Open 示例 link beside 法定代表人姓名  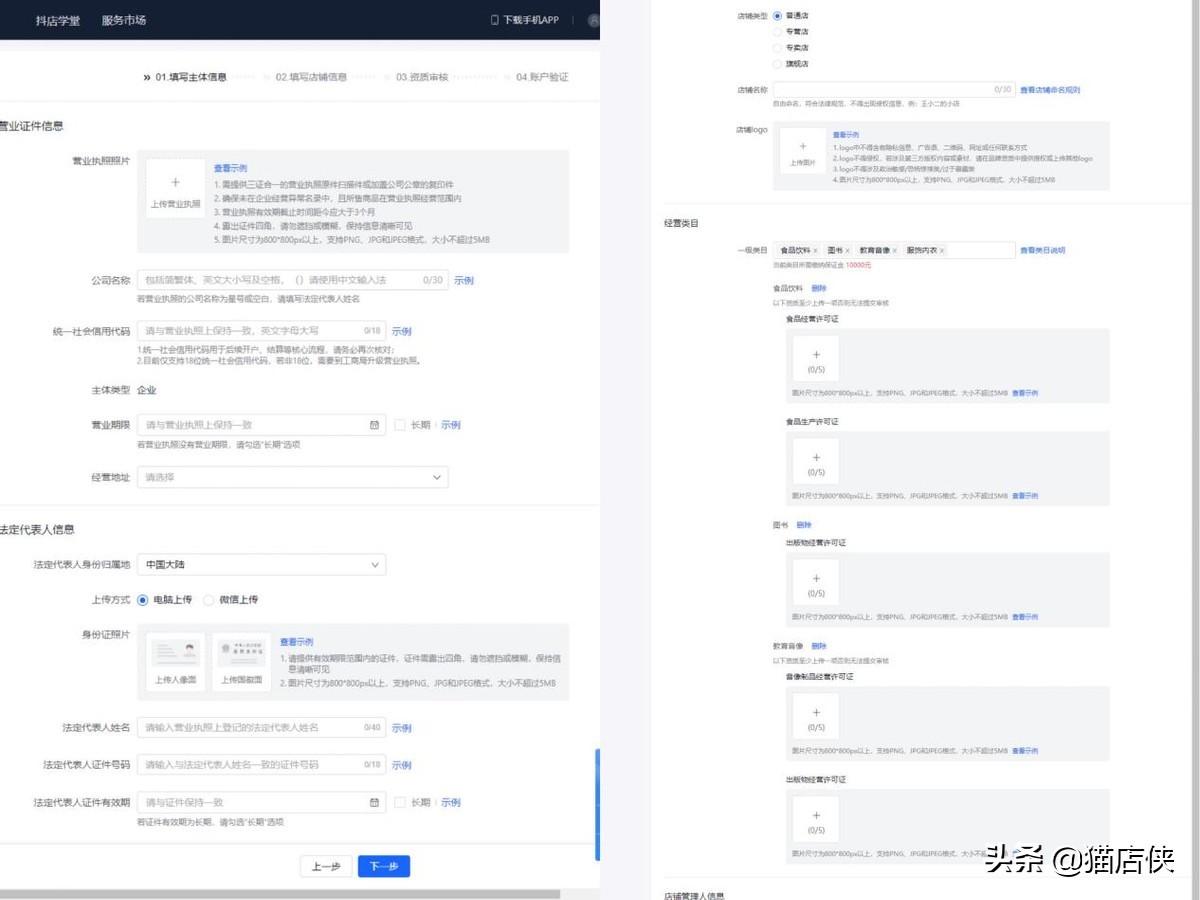pos(401,728)
